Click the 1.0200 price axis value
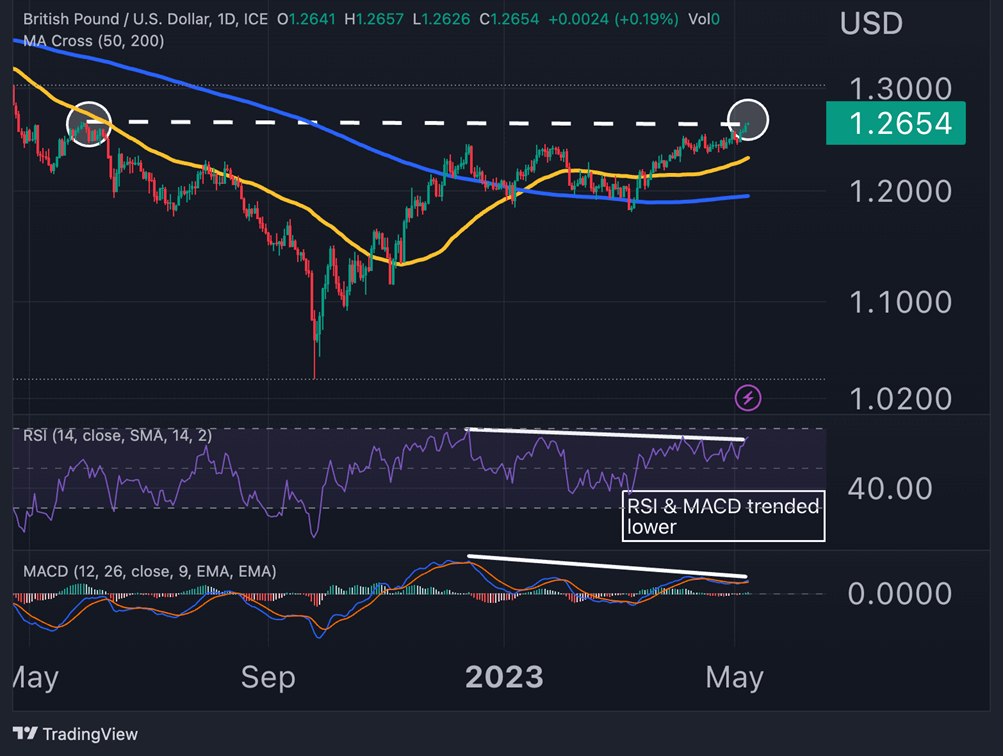 click(900, 399)
